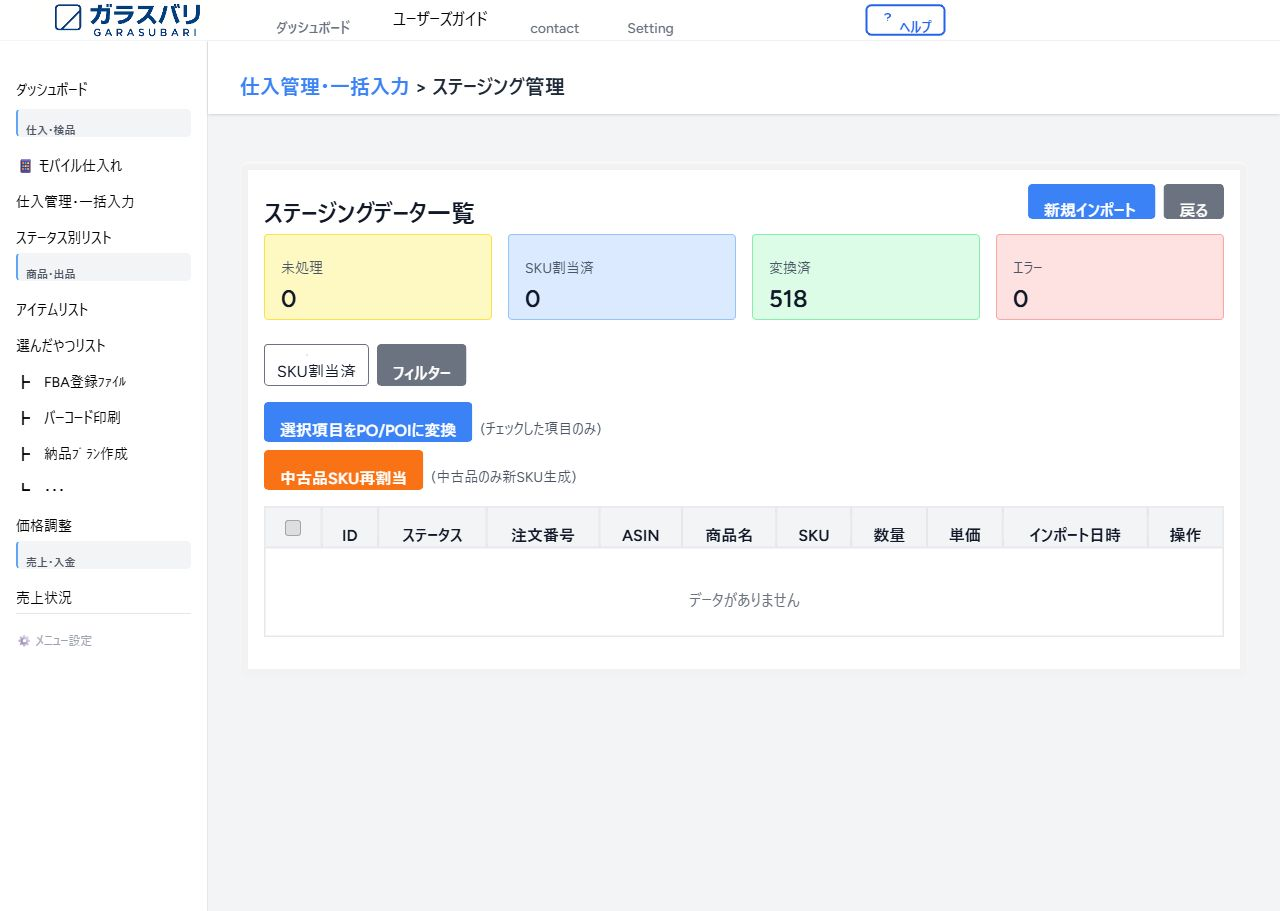Click the contact navigation entry
This screenshot has width=1280, height=911.
pyautogui.click(x=554, y=29)
